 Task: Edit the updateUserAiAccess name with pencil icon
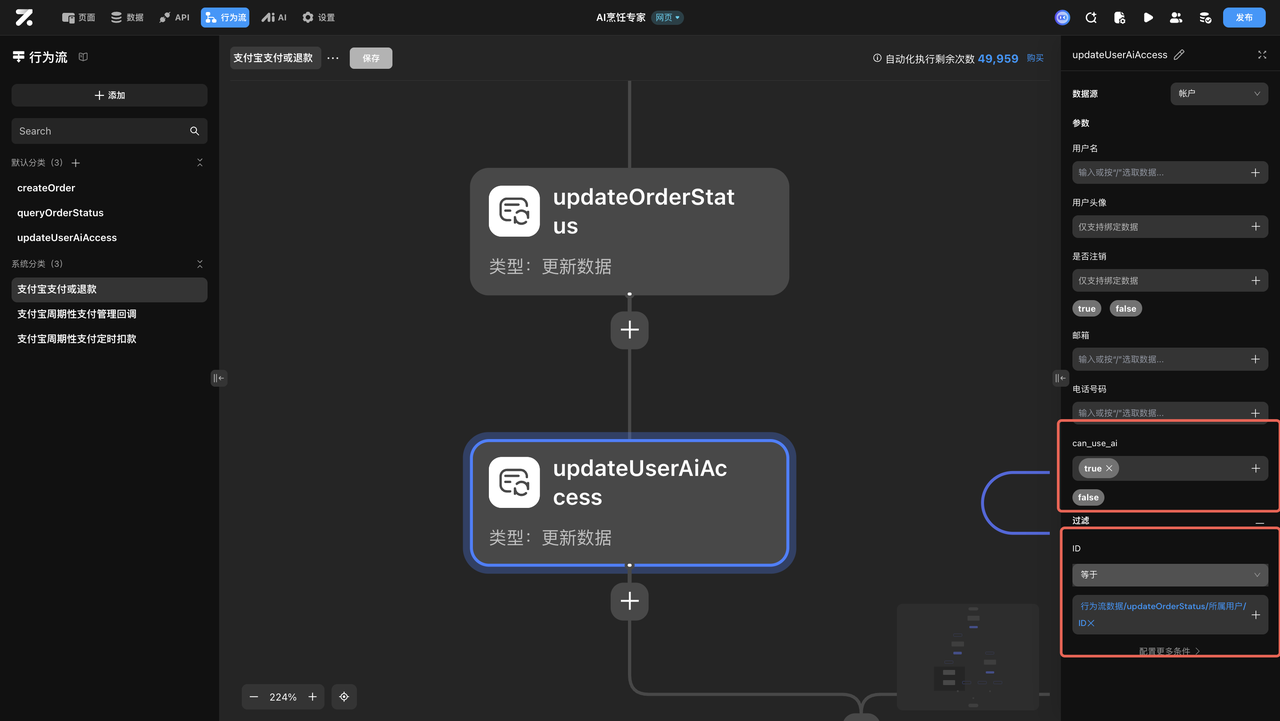point(1179,55)
